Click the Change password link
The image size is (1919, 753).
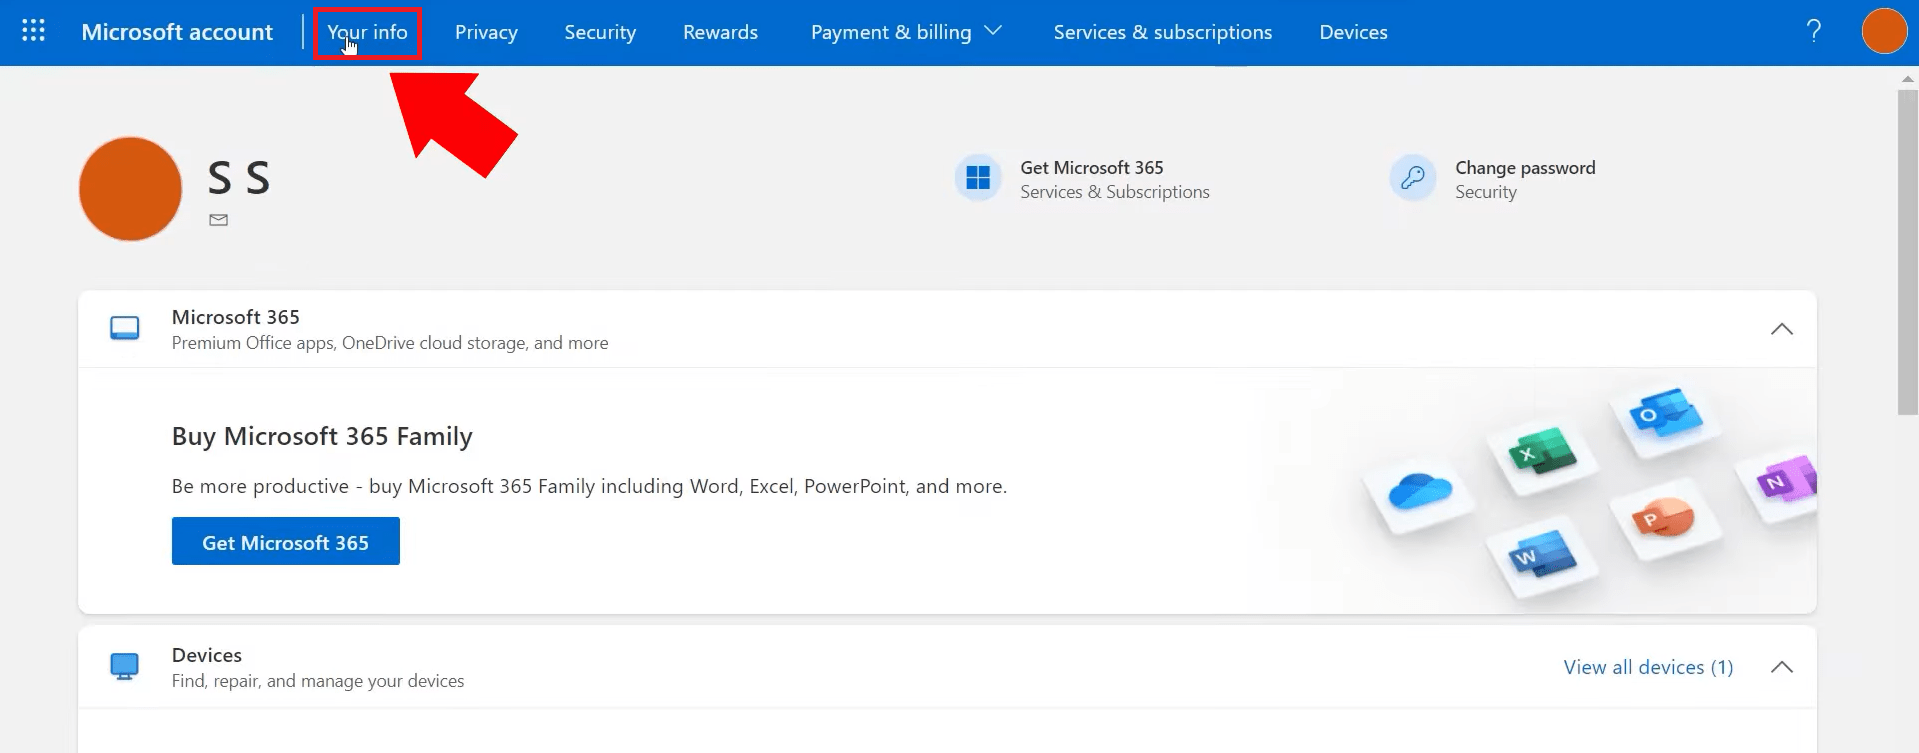(1525, 168)
